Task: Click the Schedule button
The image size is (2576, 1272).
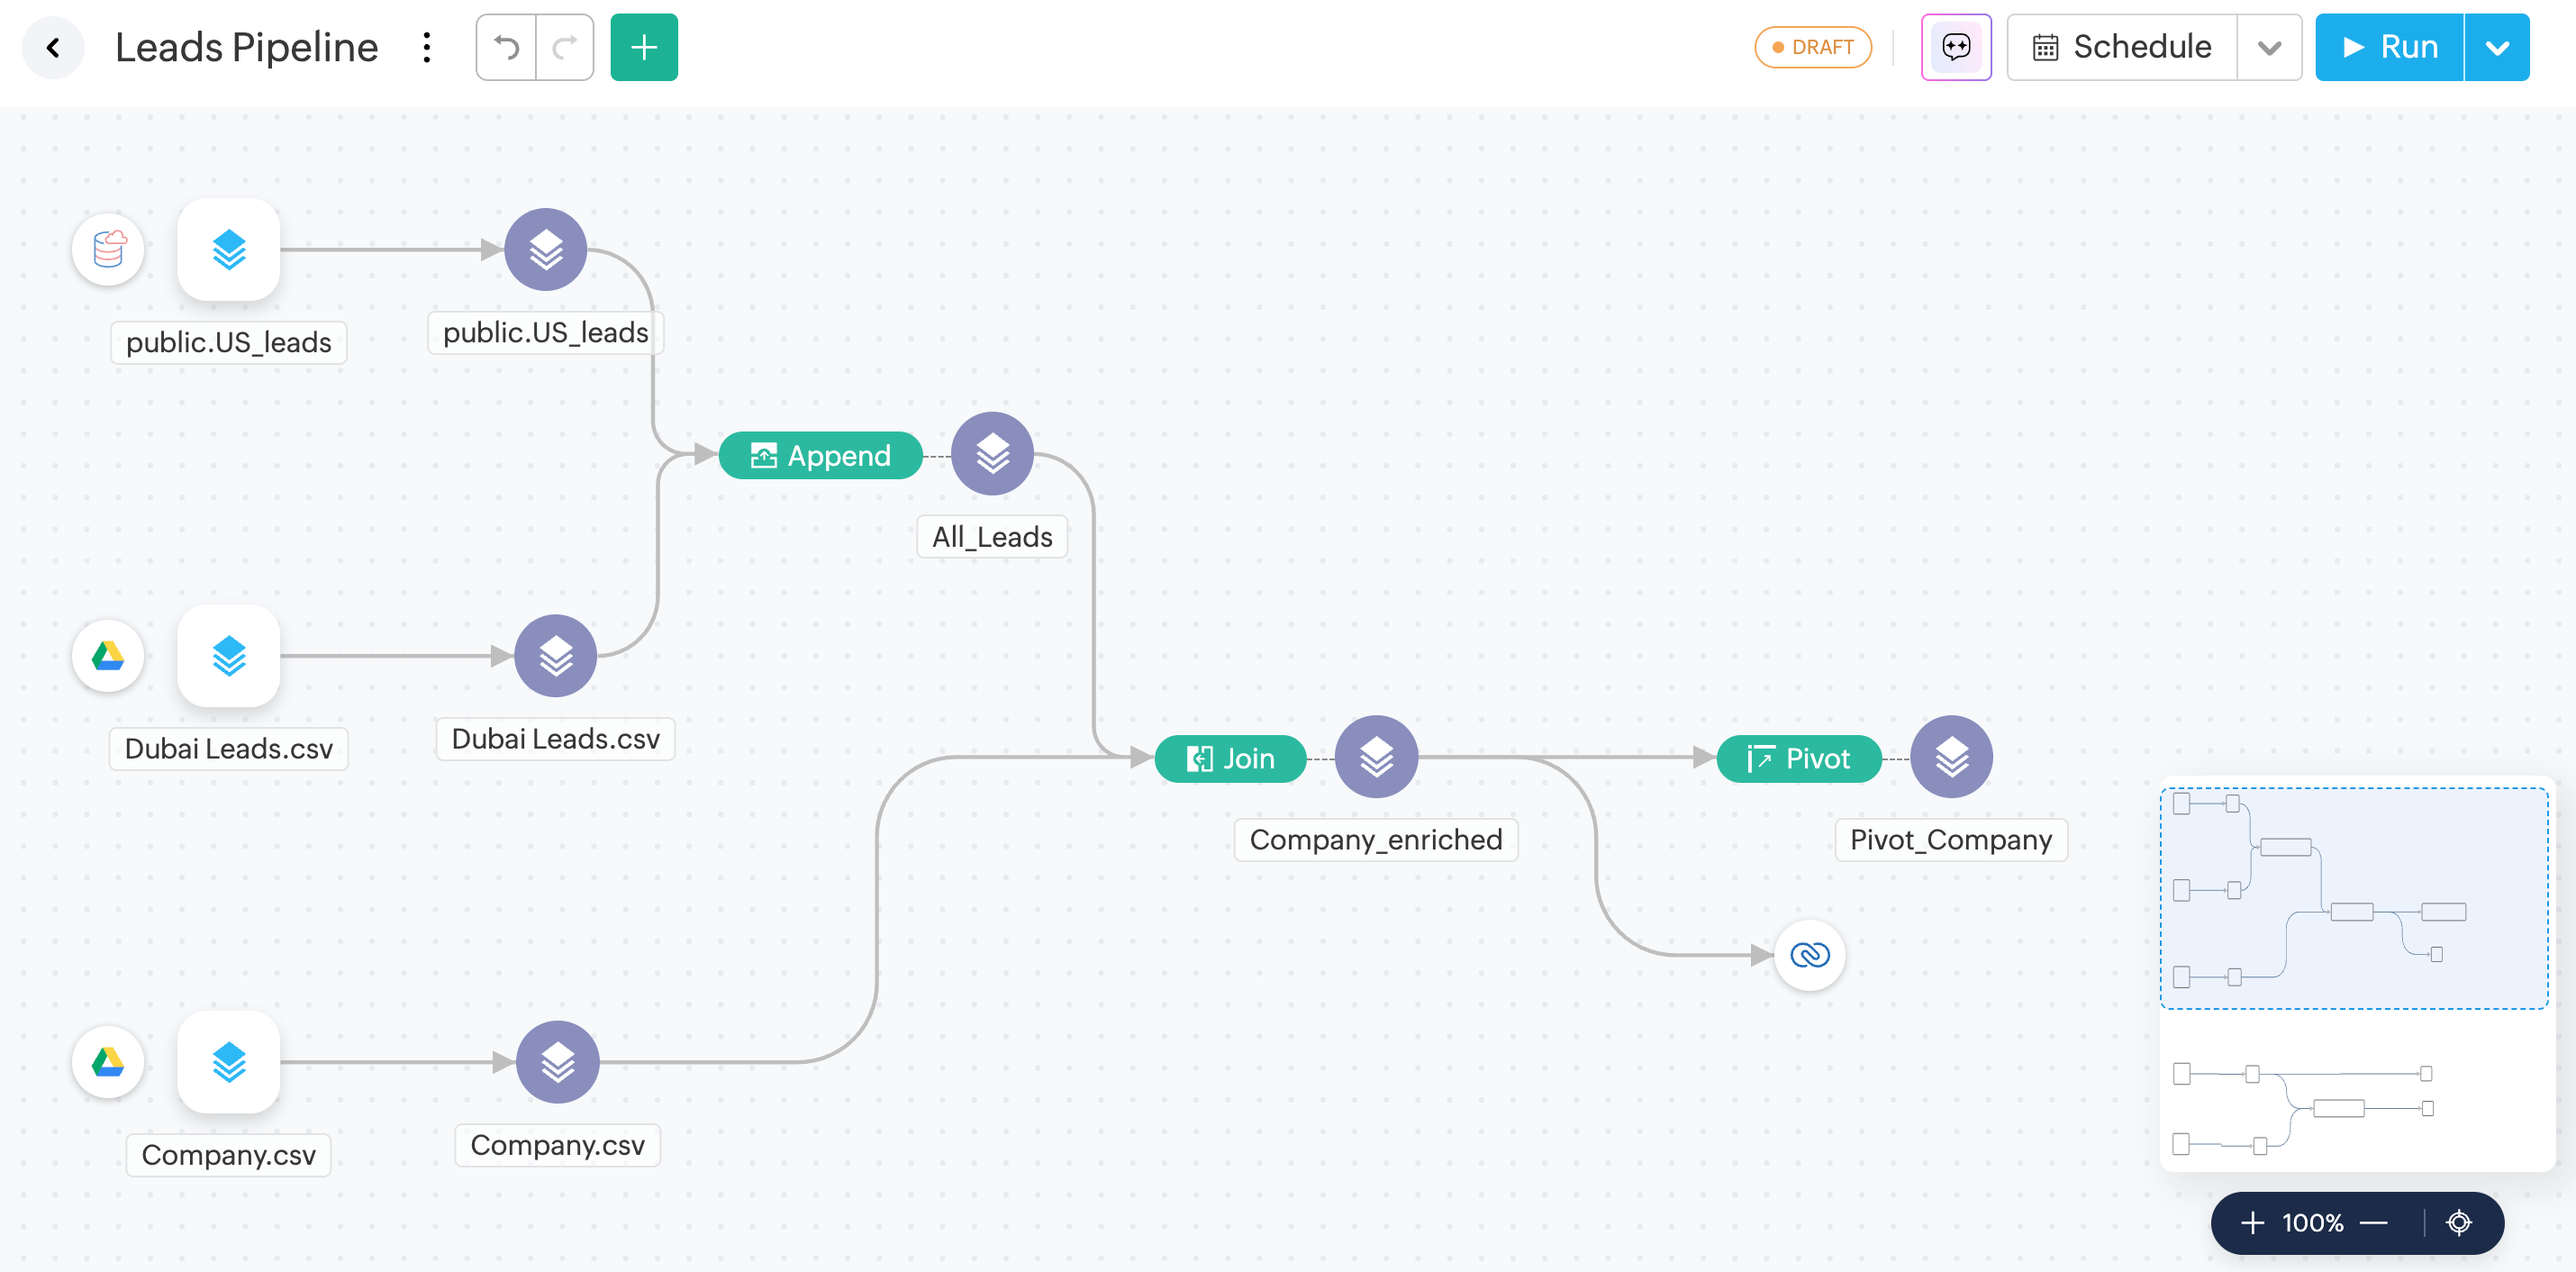Action: 2122,47
